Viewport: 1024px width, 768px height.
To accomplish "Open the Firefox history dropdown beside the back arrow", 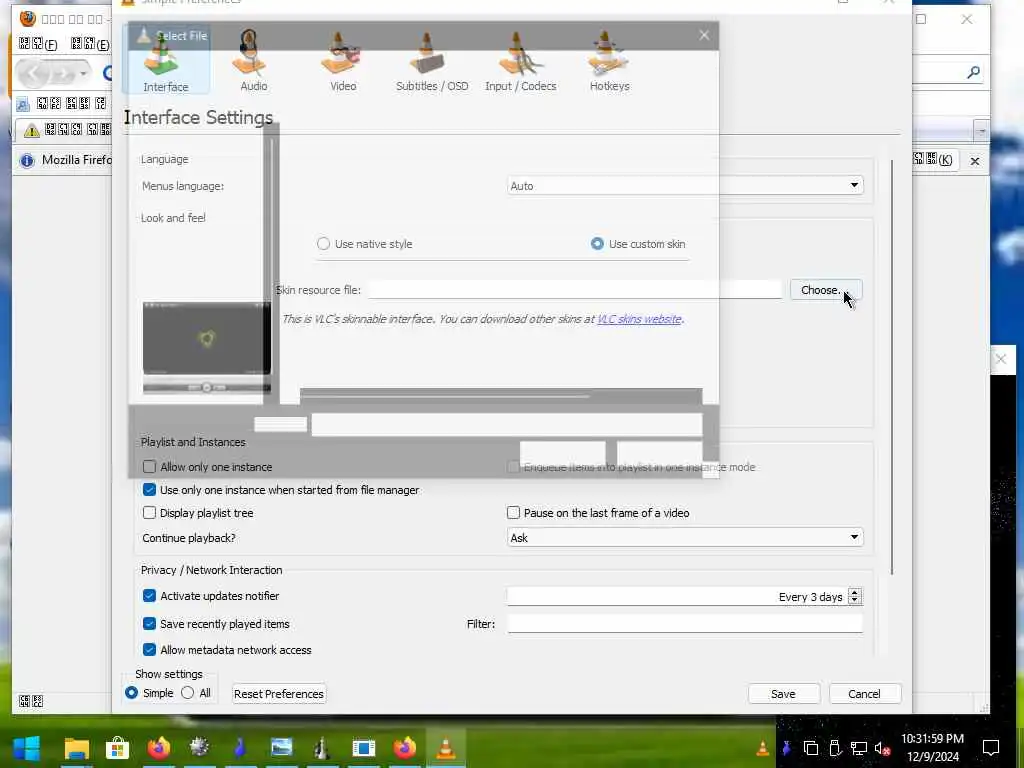I will (x=83, y=73).
